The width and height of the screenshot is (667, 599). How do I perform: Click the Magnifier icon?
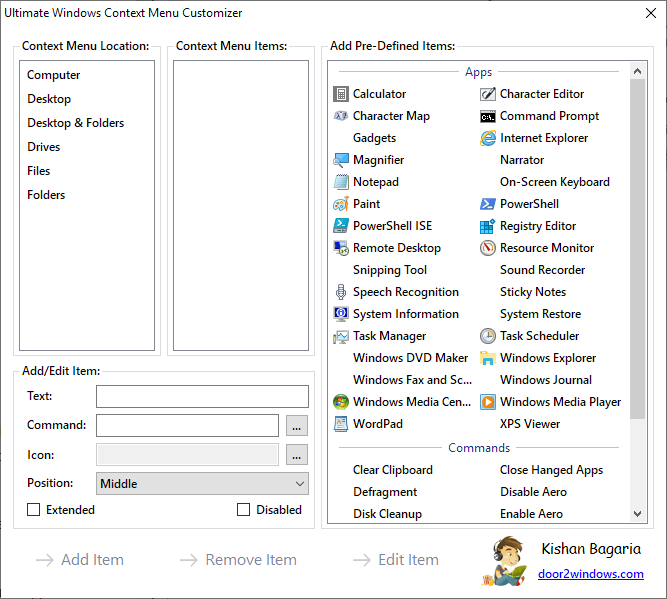tap(341, 160)
